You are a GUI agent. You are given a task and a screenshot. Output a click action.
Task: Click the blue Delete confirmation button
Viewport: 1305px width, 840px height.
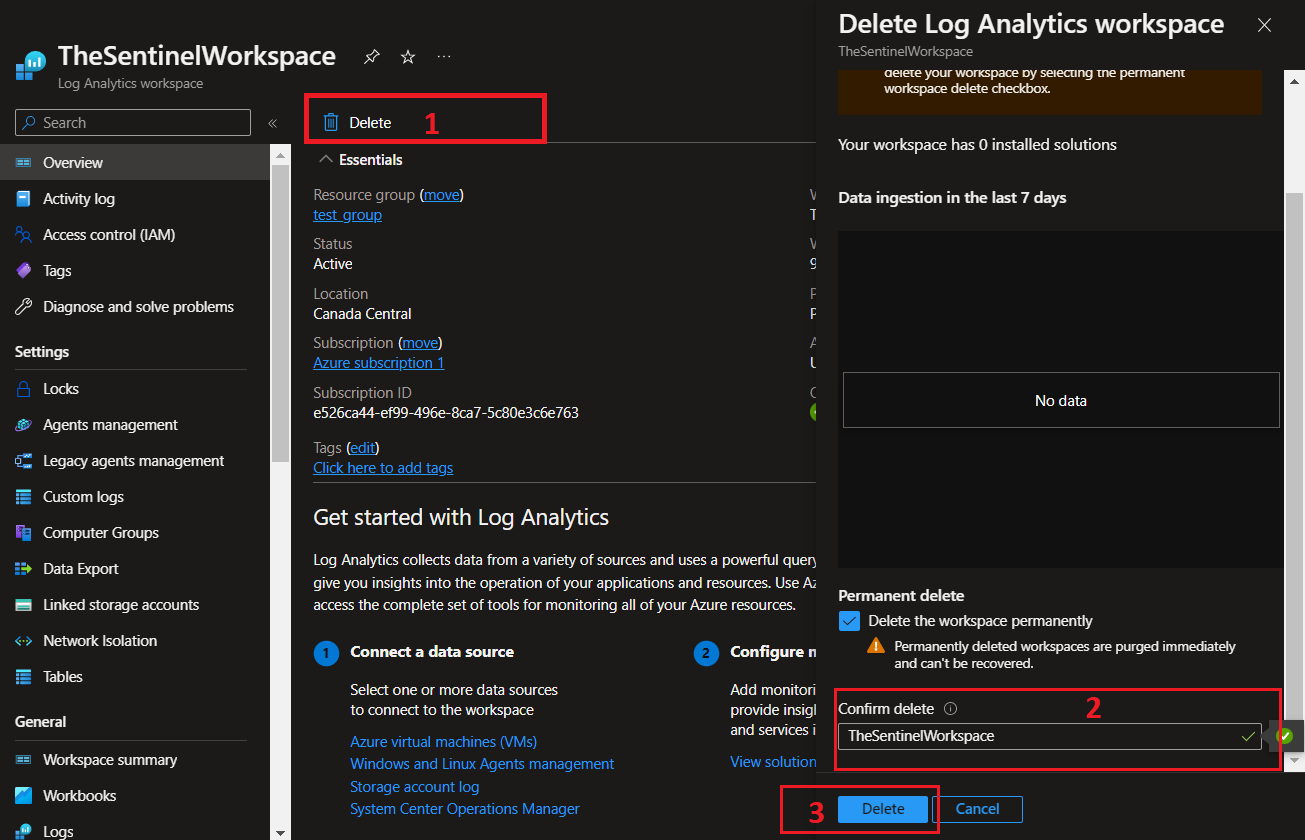tap(883, 809)
